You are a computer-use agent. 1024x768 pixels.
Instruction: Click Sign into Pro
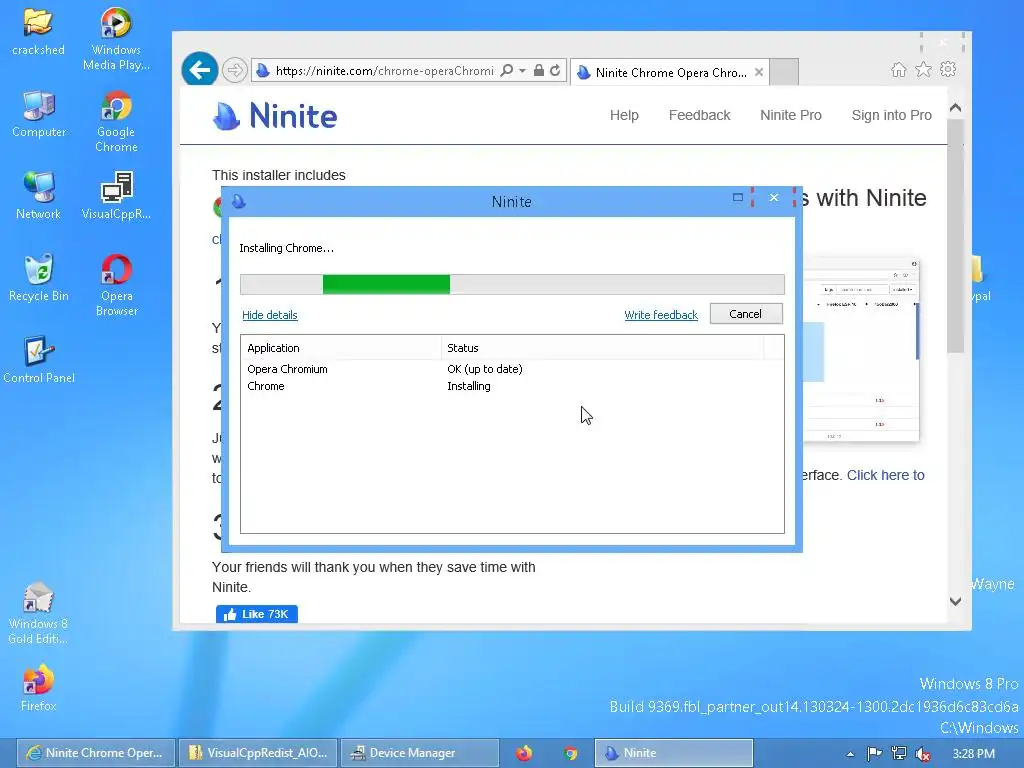pyautogui.click(x=891, y=115)
